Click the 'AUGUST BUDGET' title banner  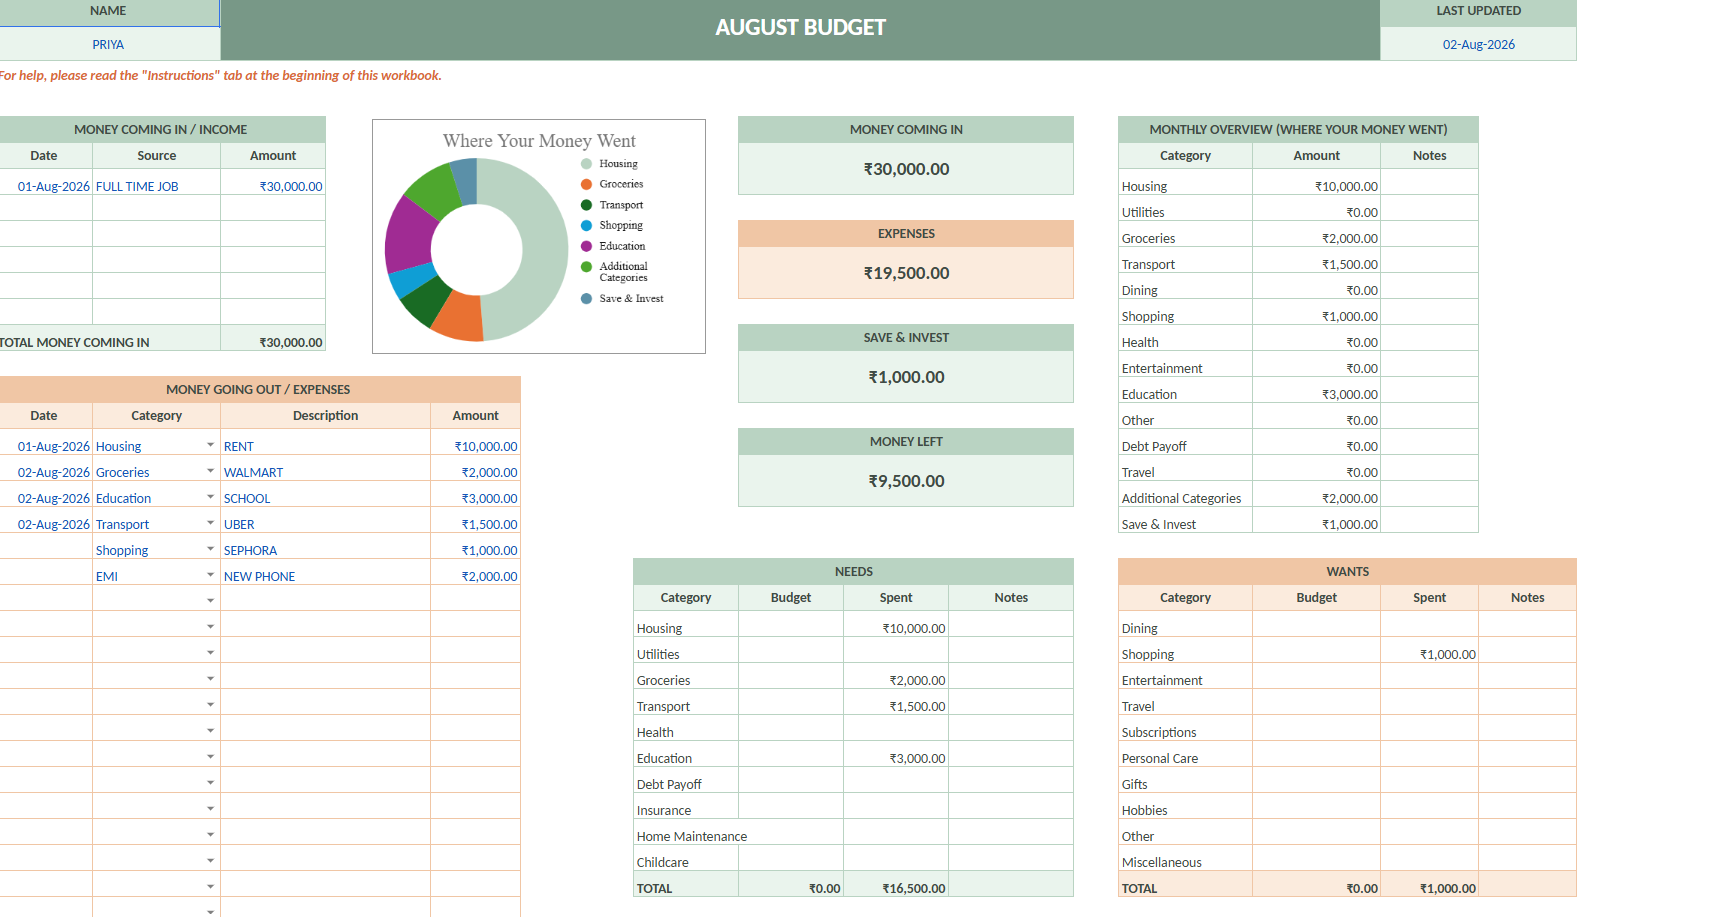[800, 29]
